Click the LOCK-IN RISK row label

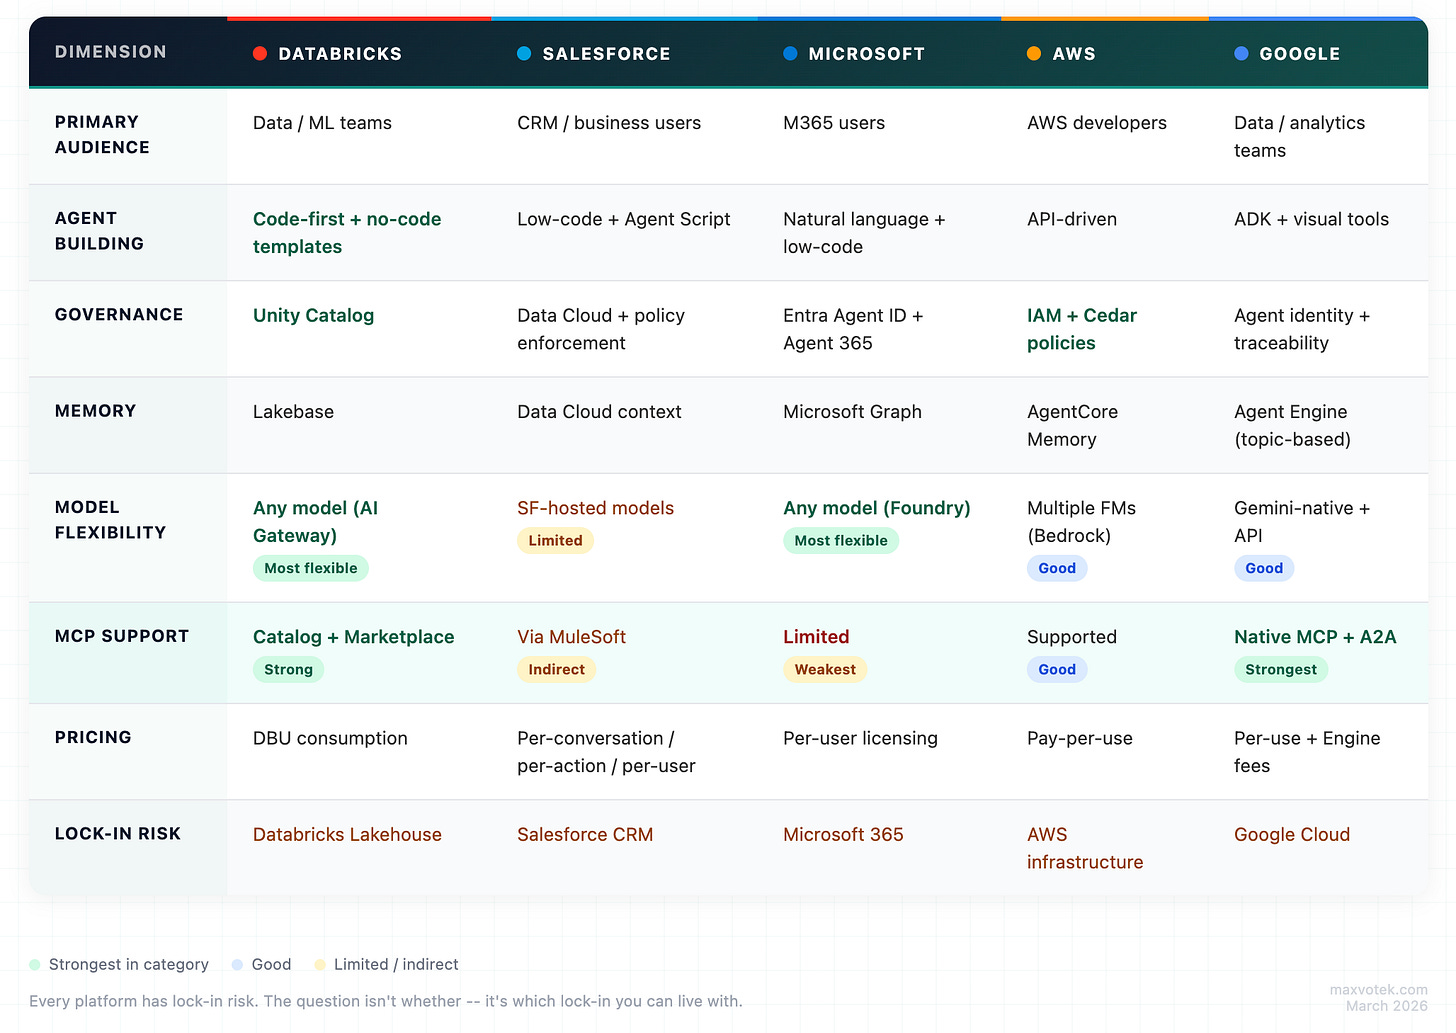tap(118, 834)
